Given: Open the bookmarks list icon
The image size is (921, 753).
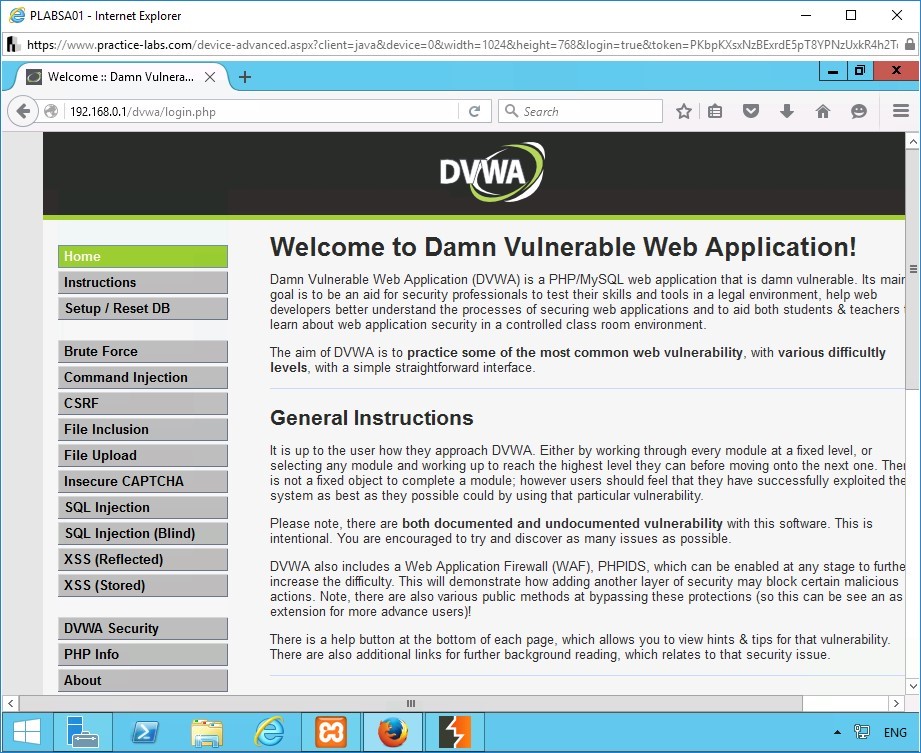Looking at the screenshot, I should click(715, 112).
